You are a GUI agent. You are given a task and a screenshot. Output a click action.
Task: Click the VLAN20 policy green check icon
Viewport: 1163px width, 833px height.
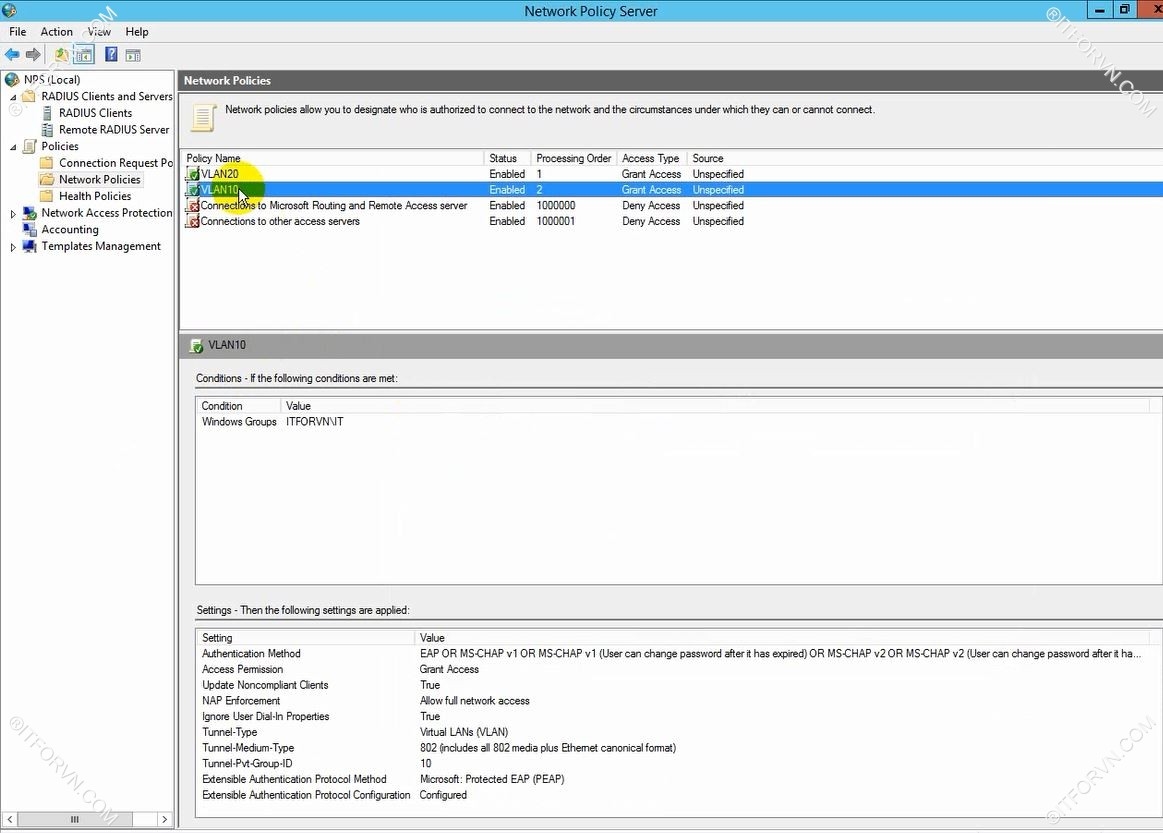(193, 174)
